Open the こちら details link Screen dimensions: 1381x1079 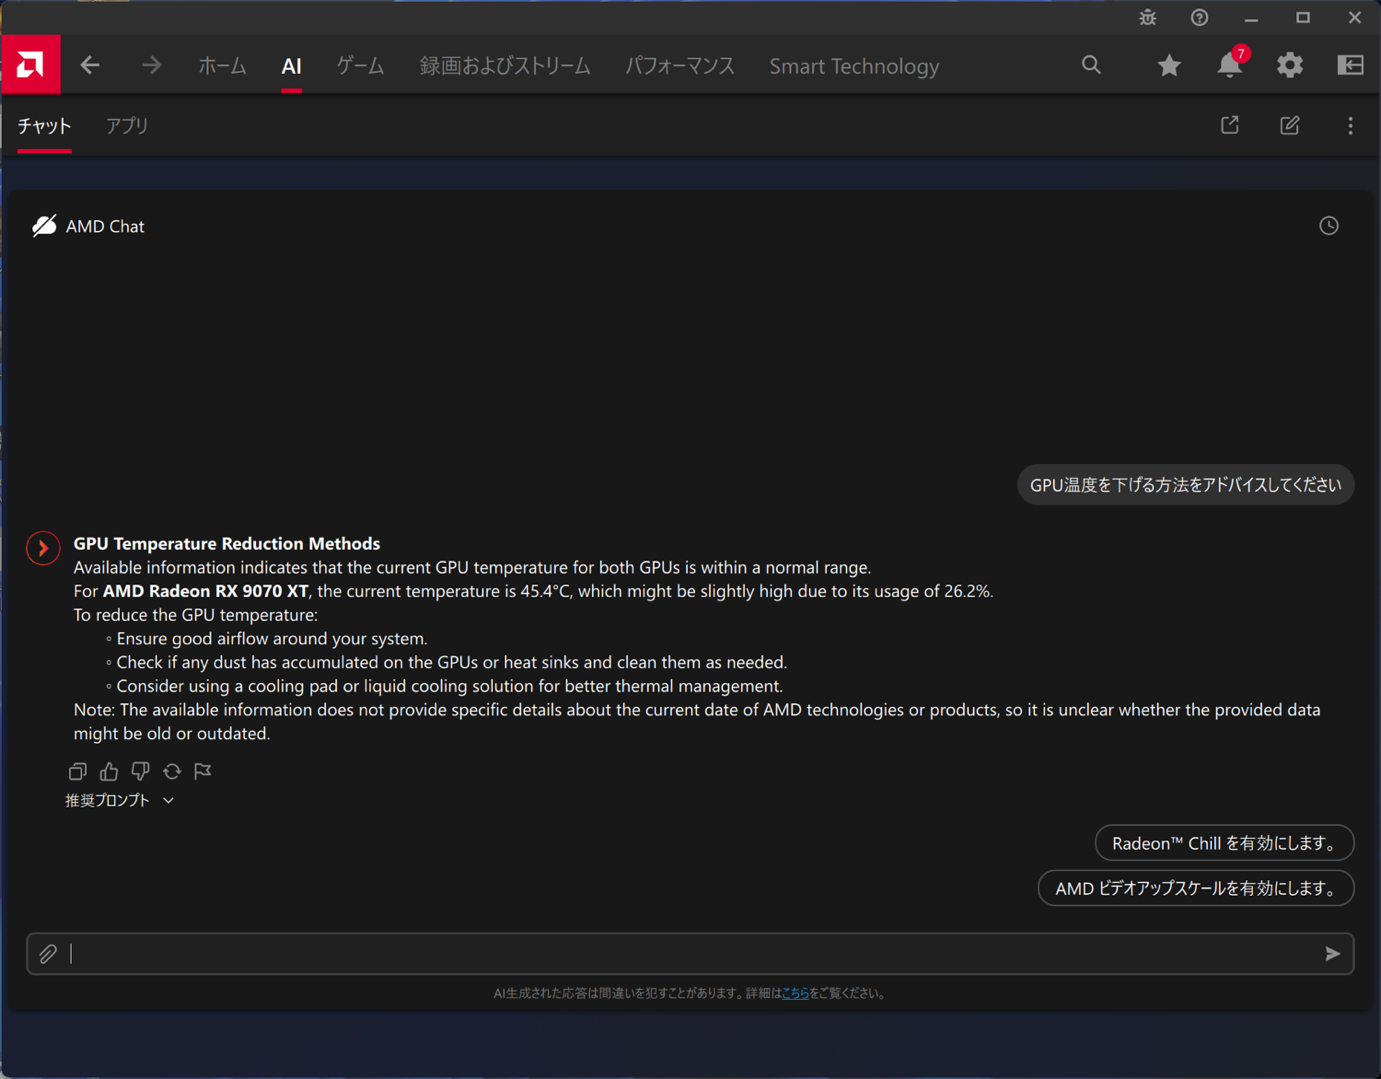tap(795, 993)
